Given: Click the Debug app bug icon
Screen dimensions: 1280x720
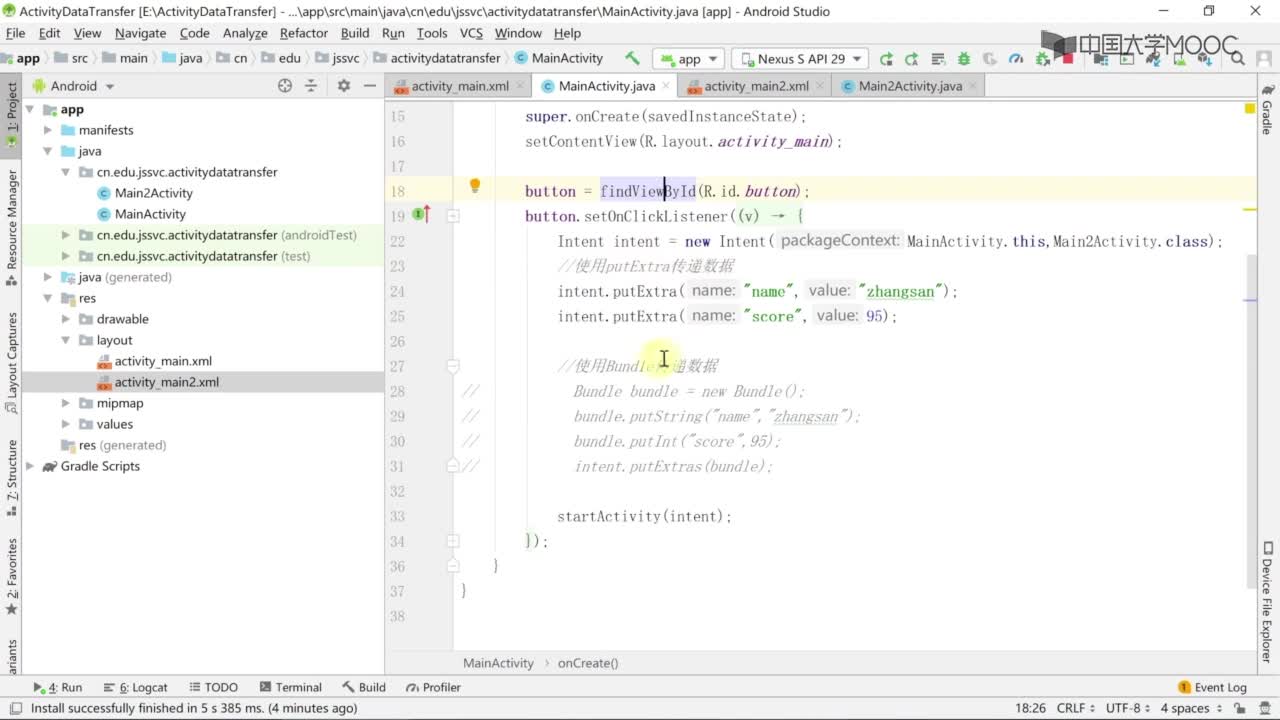Looking at the screenshot, I should click(x=964, y=59).
